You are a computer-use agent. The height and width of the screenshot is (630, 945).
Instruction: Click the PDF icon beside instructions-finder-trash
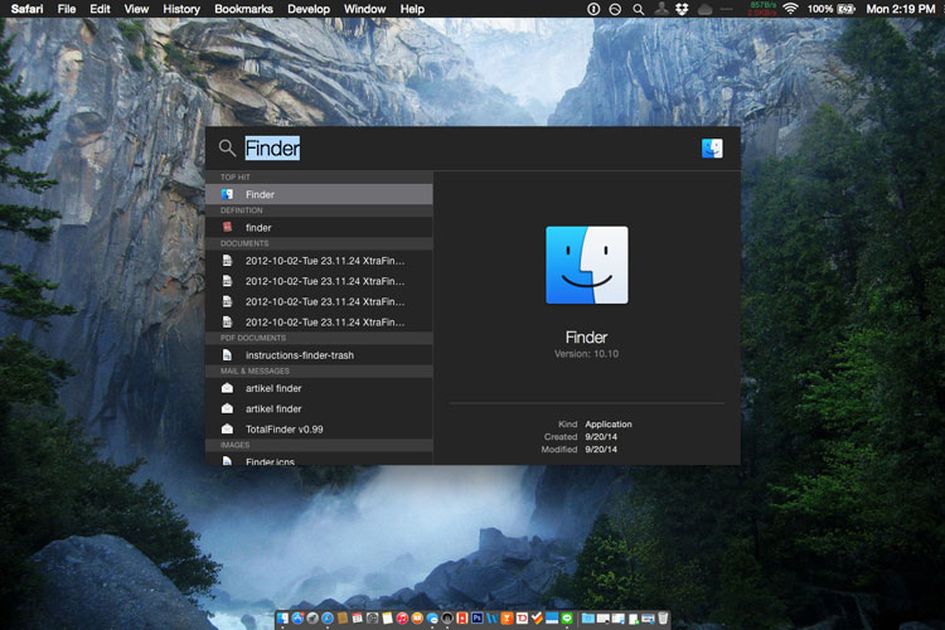[x=227, y=355]
